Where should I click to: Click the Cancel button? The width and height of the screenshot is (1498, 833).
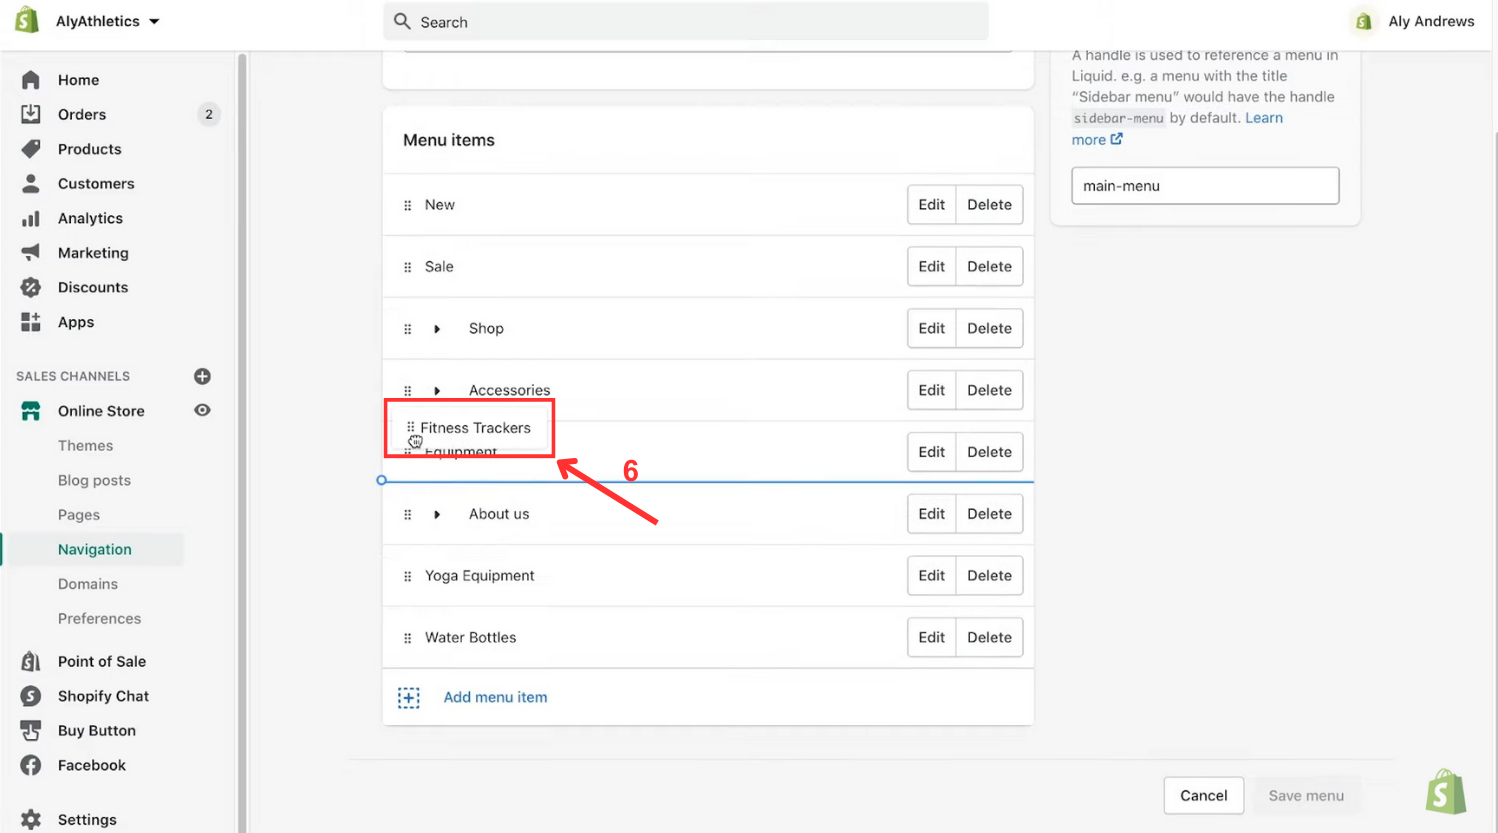pos(1204,796)
